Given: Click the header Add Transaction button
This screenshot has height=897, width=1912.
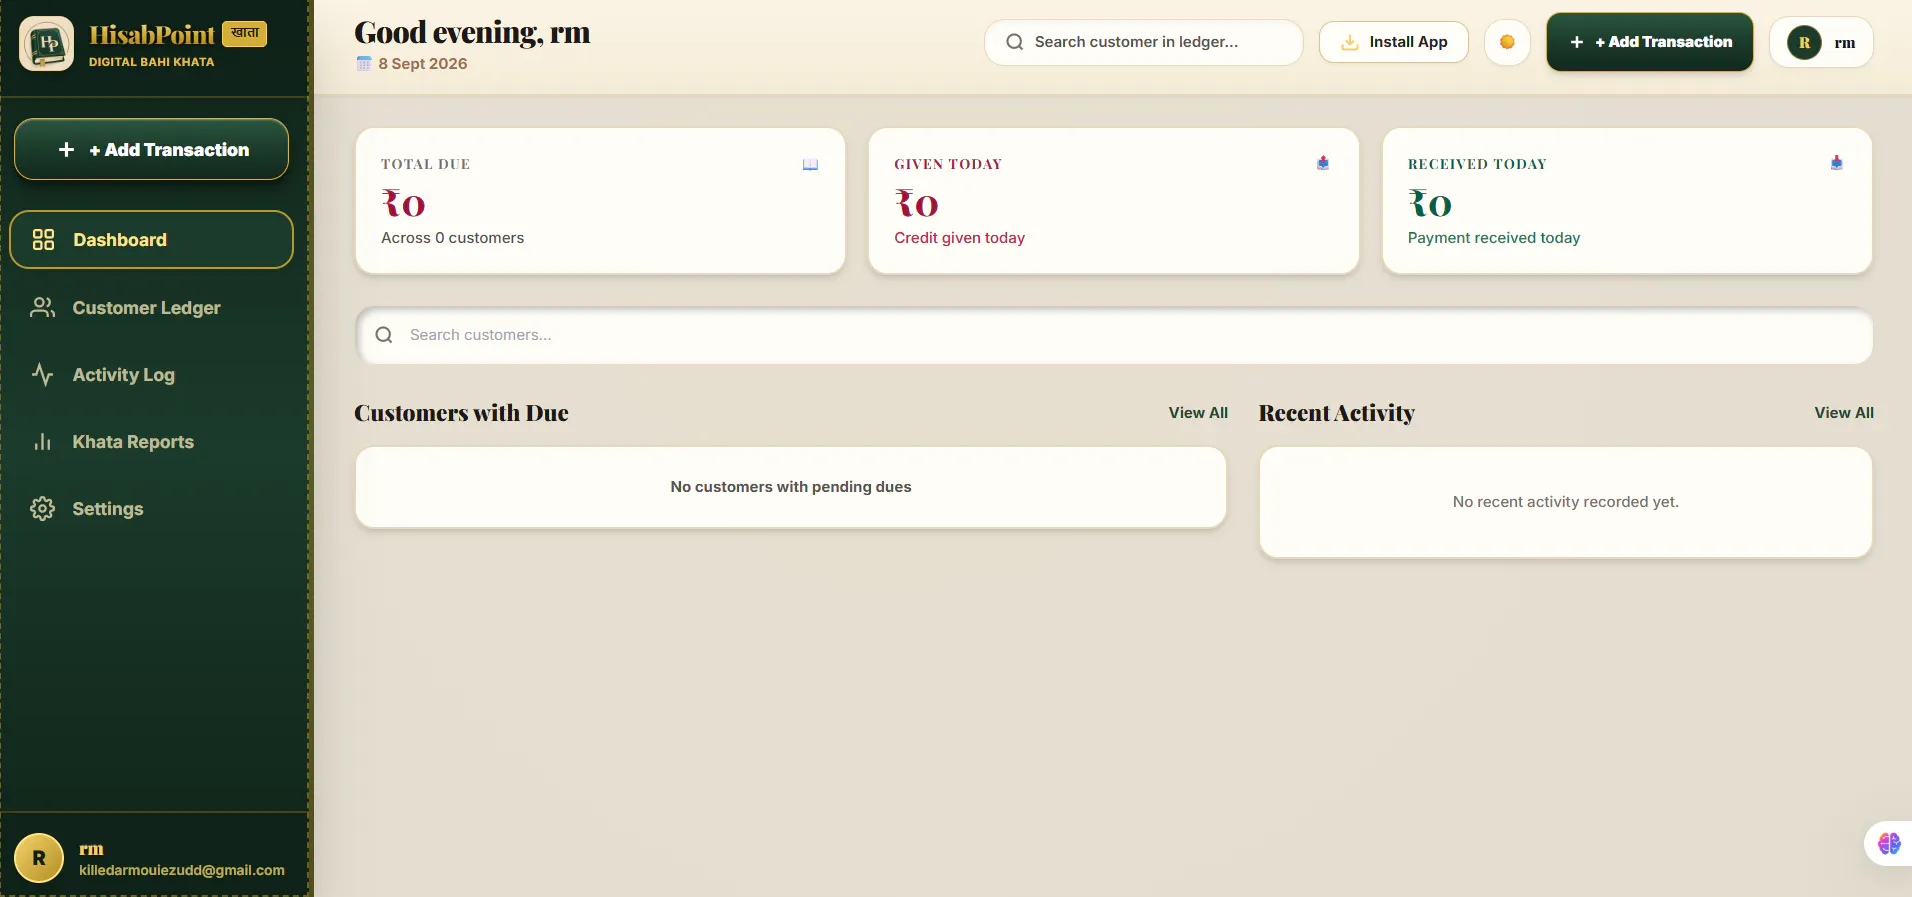Looking at the screenshot, I should 1649,42.
